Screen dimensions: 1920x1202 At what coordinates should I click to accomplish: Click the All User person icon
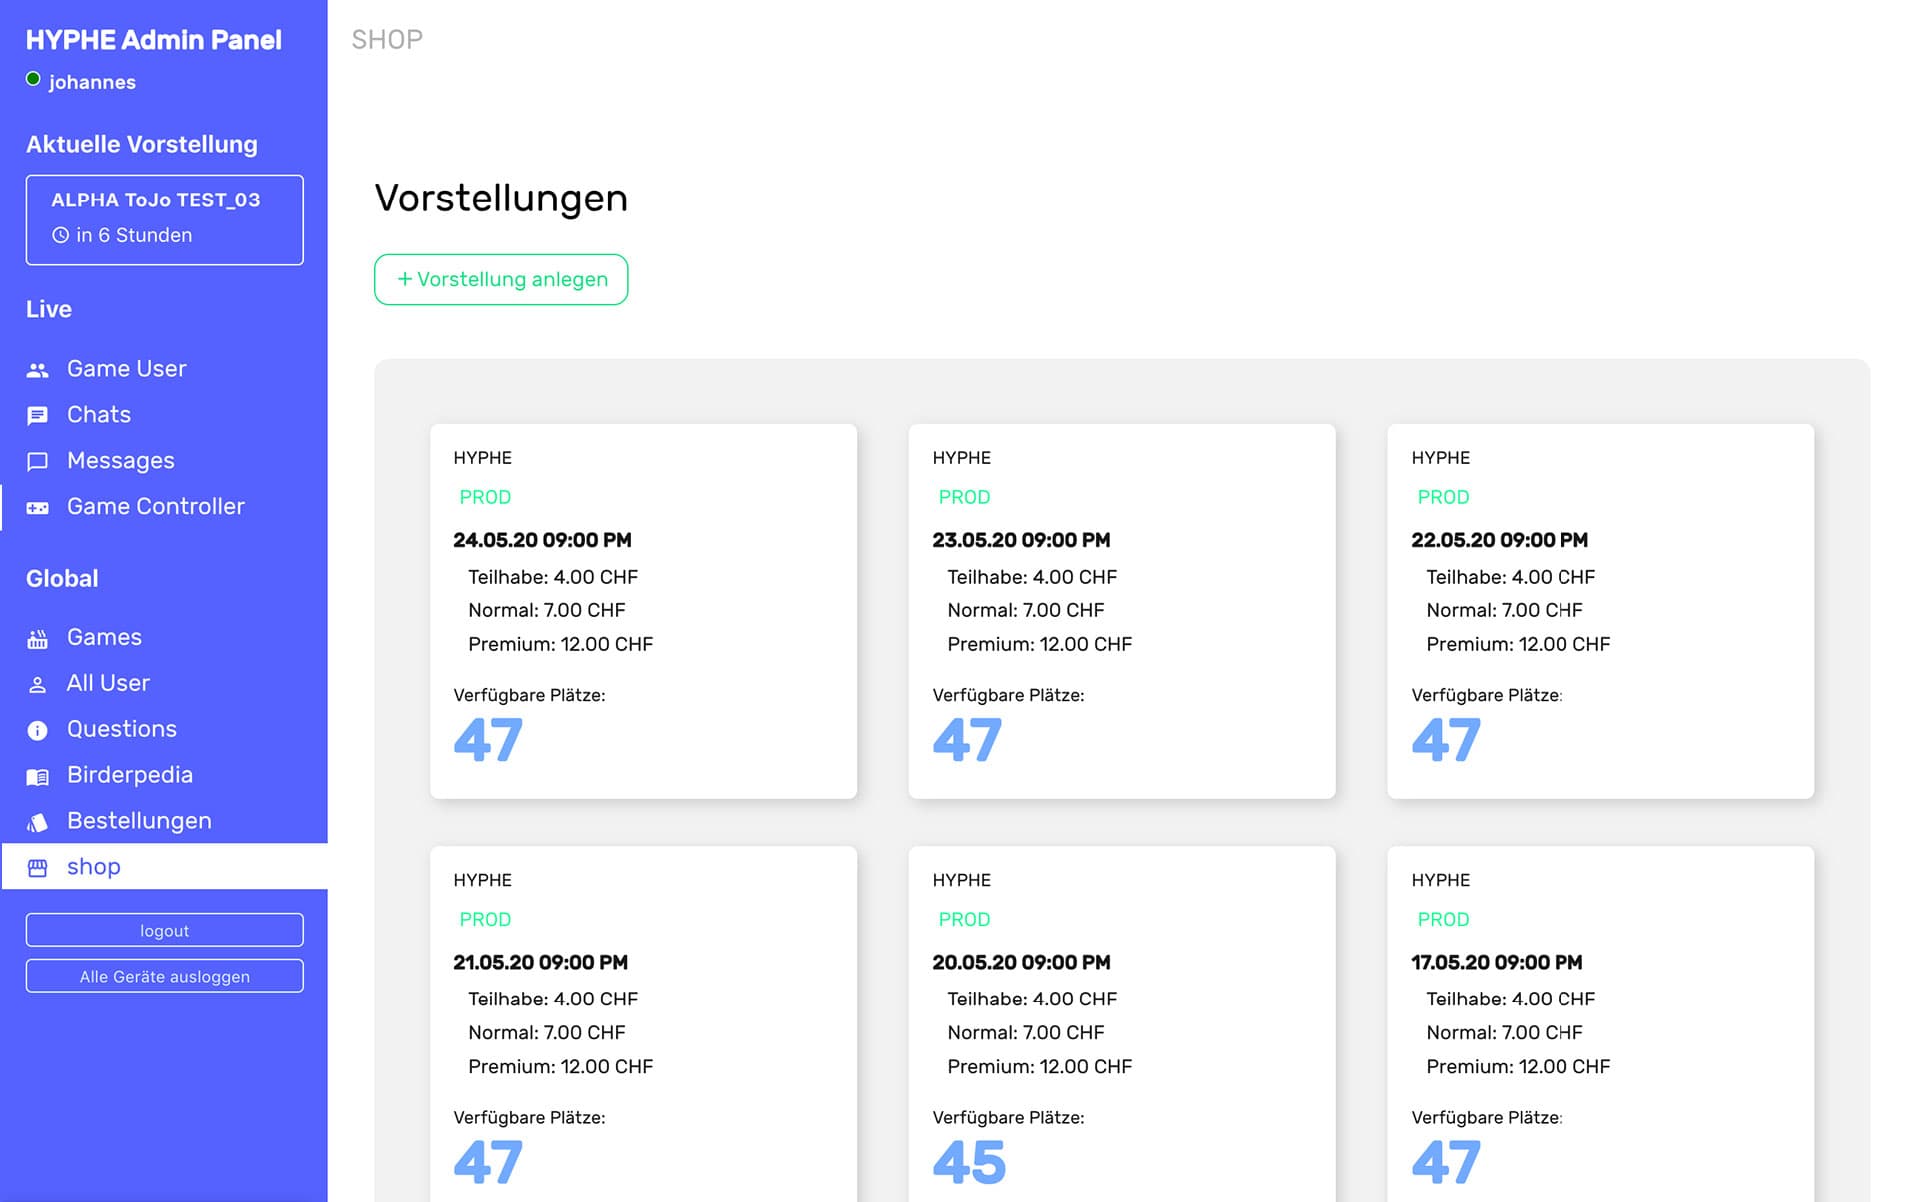click(x=37, y=685)
